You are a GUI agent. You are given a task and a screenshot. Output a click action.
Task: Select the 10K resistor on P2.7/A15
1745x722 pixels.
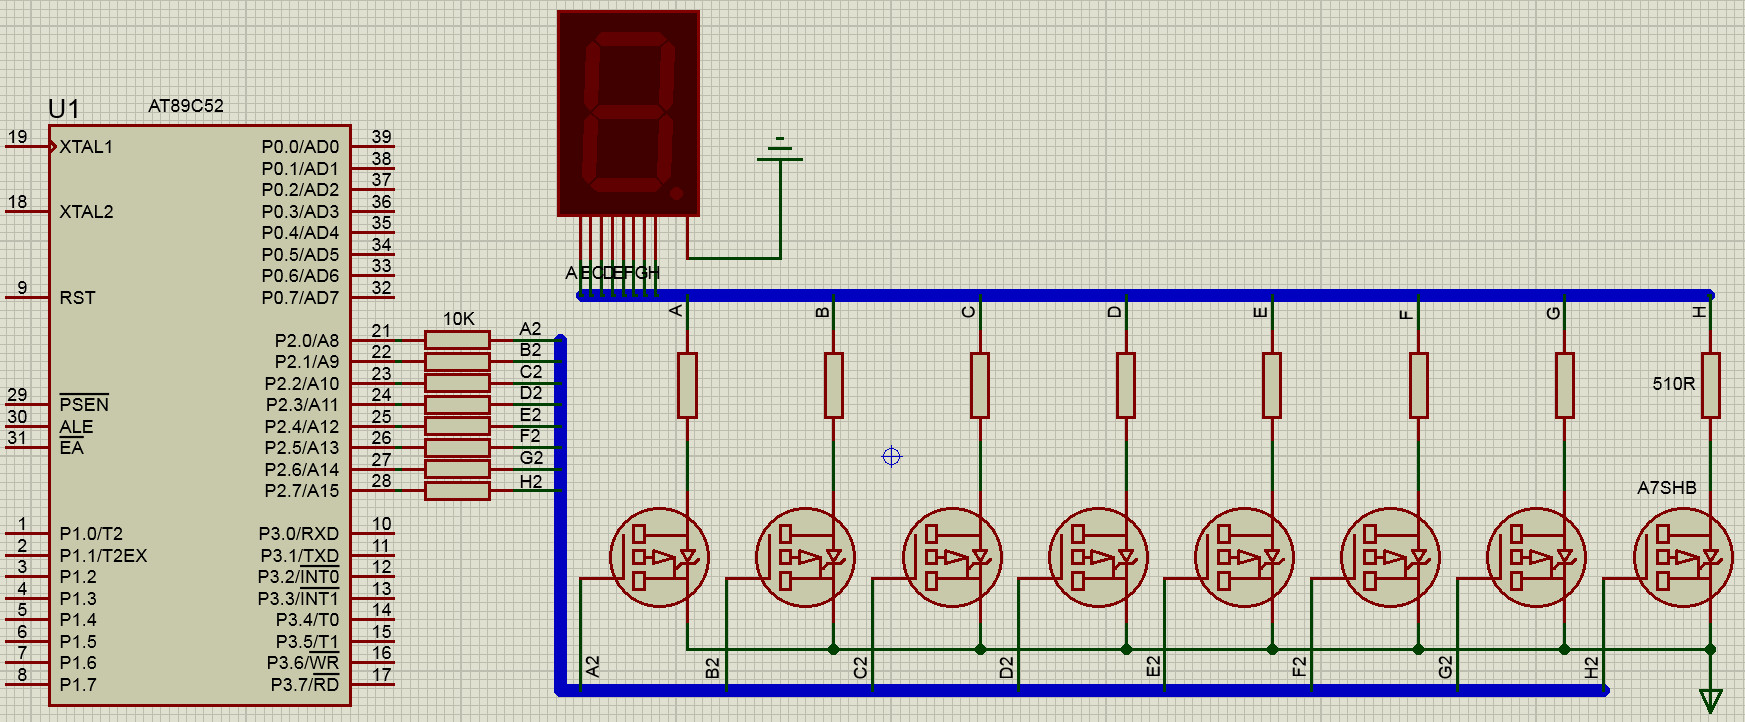[457, 490]
